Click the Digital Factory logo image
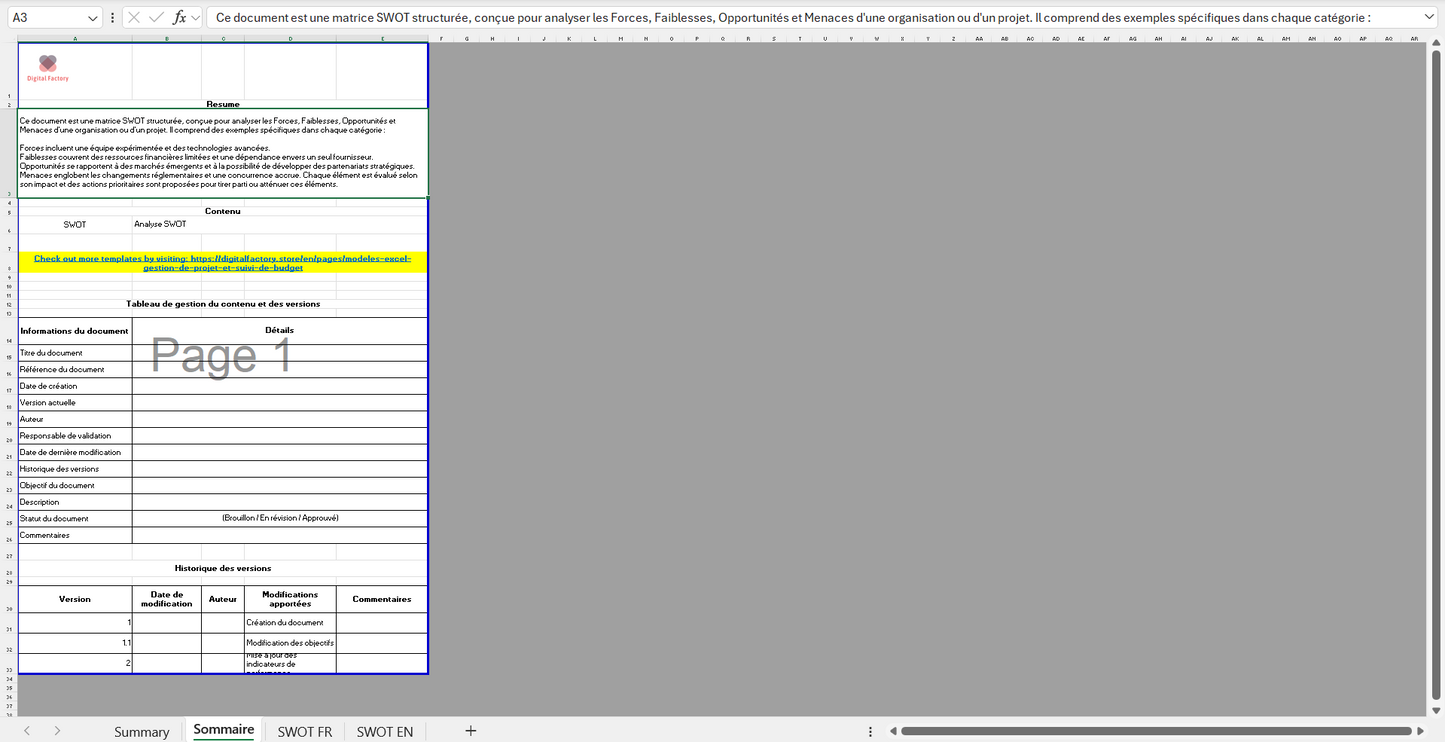 (x=48, y=68)
